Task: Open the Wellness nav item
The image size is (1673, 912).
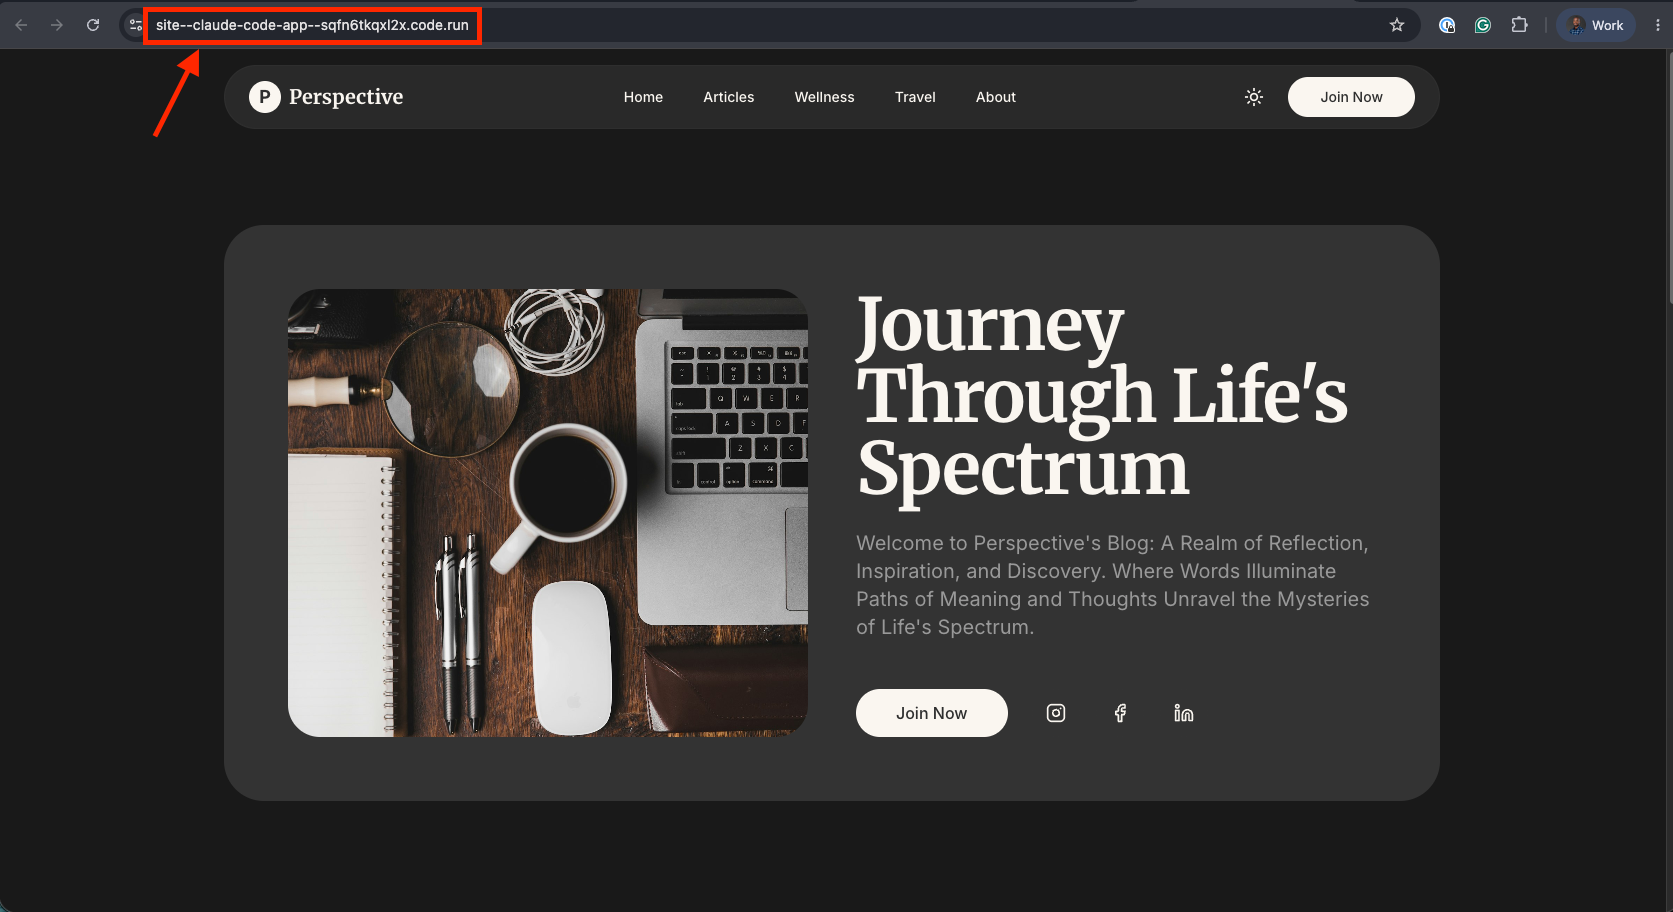Action: (825, 97)
